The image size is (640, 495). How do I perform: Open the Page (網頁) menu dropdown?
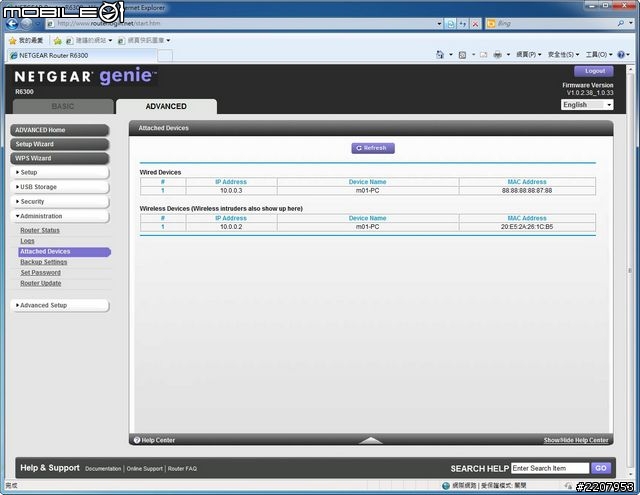coord(529,54)
